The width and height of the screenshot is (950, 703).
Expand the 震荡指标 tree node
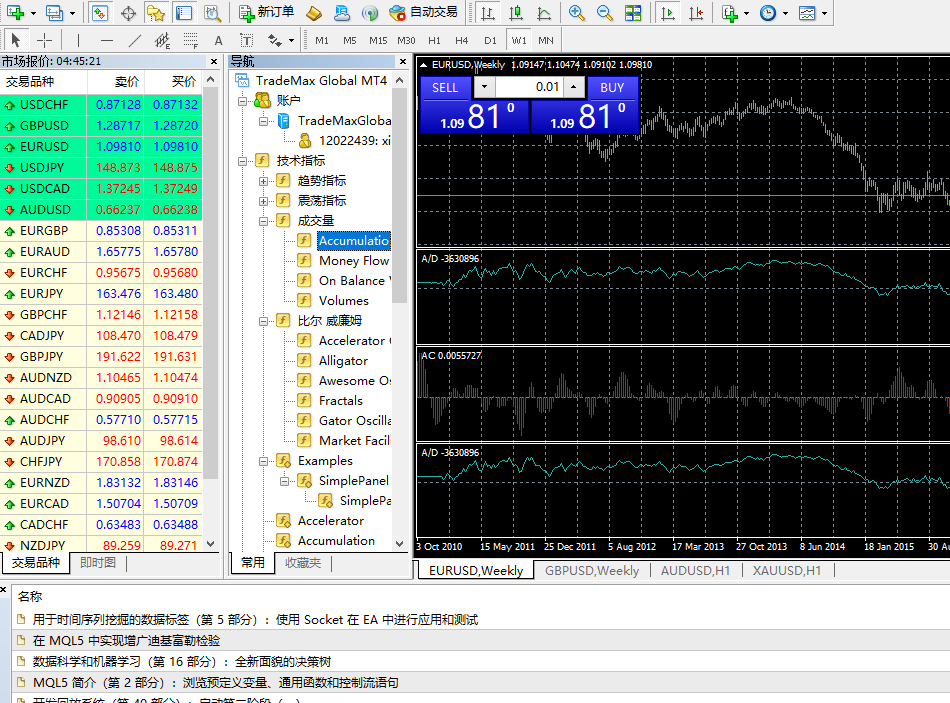[263, 201]
